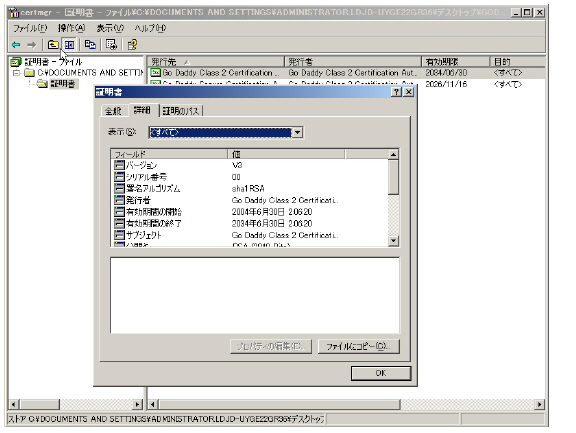Select the 有効期間の終了 field row
This screenshot has height=433, width=576.
pyautogui.click(x=249, y=223)
